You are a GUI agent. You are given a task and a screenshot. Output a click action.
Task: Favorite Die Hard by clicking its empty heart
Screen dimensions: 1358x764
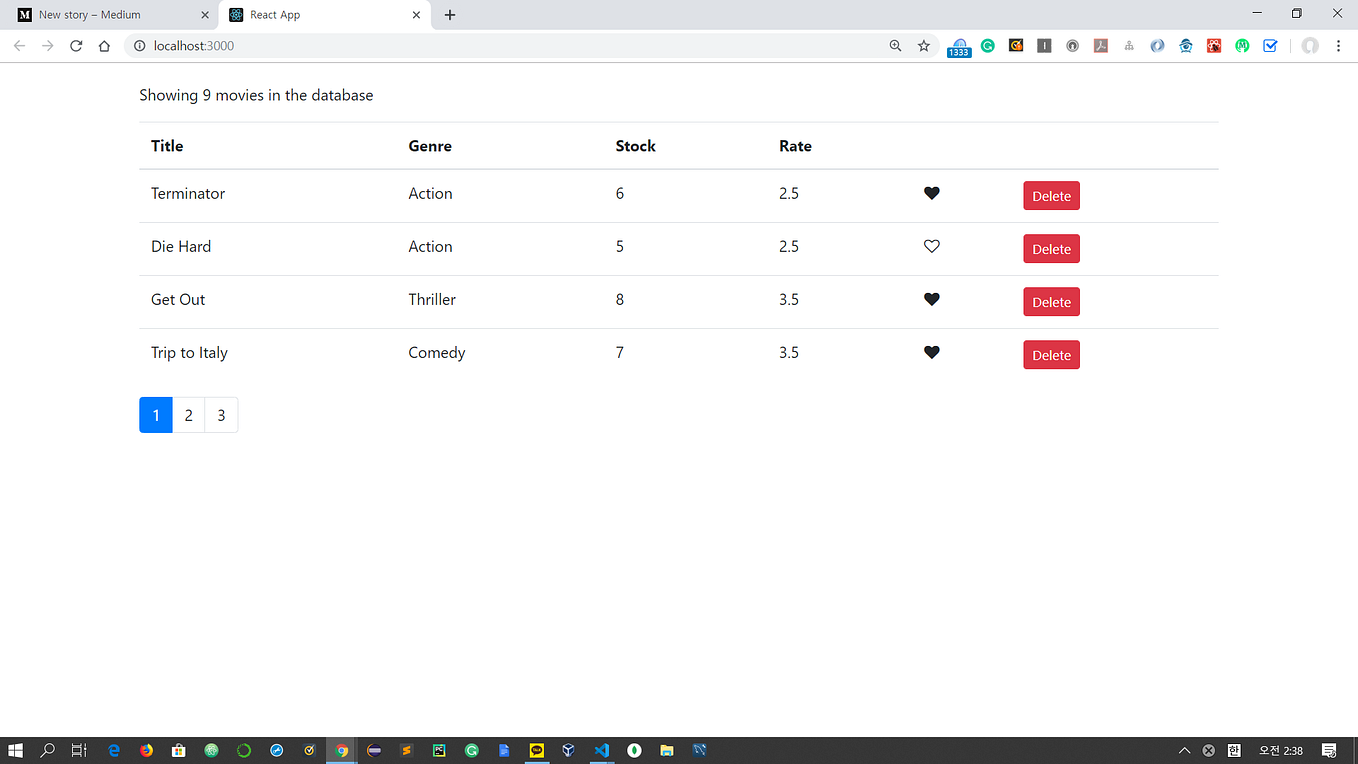tap(931, 246)
